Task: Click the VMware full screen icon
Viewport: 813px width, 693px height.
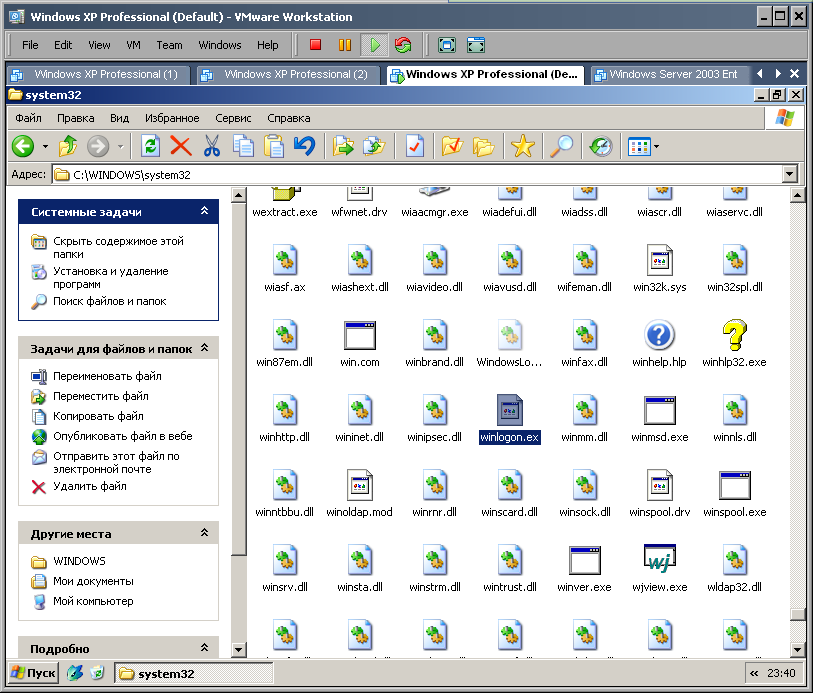Action: tap(447, 45)
